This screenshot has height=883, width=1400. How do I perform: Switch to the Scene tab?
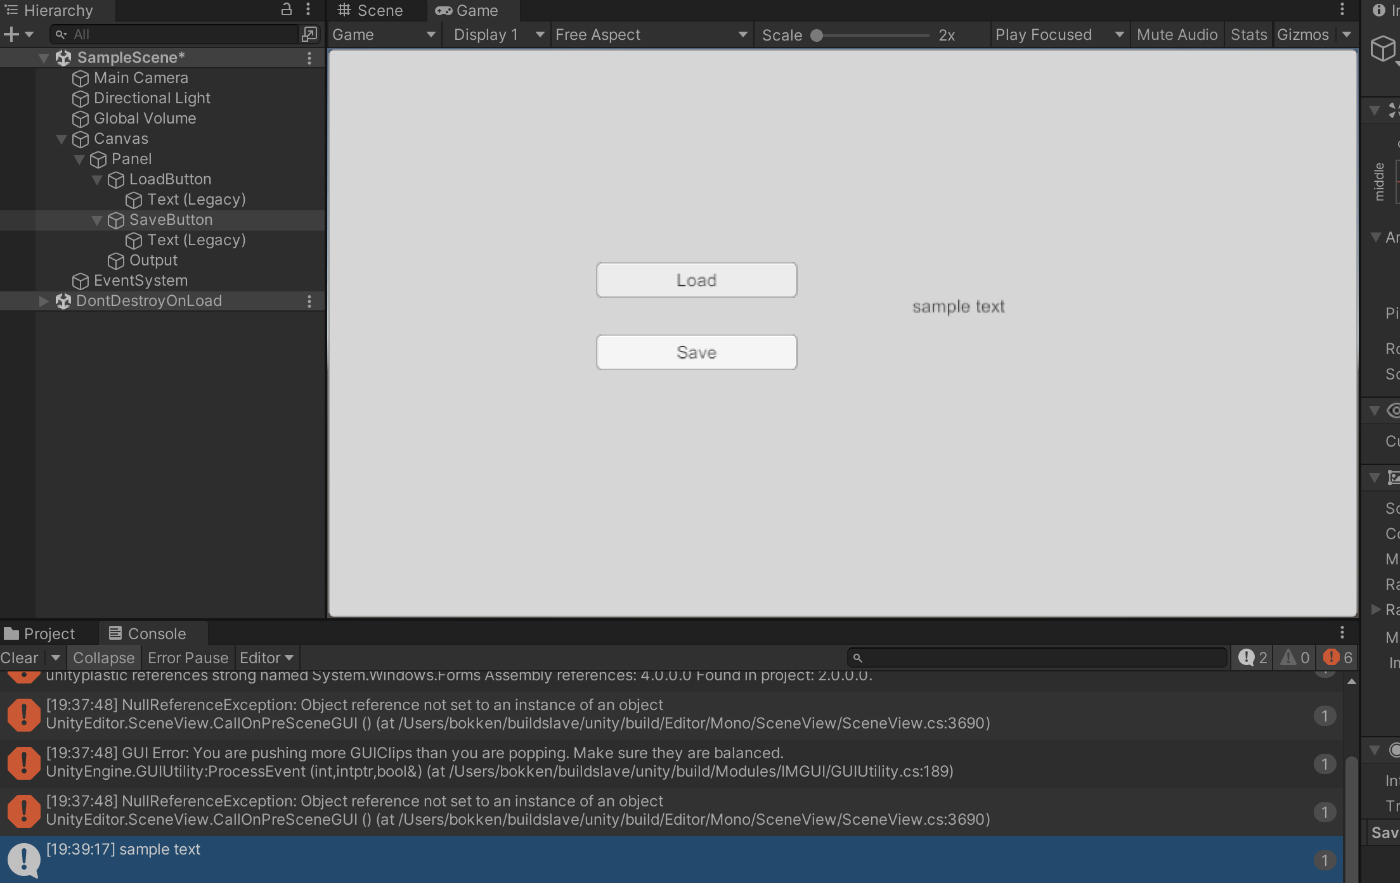pos(370,10)
